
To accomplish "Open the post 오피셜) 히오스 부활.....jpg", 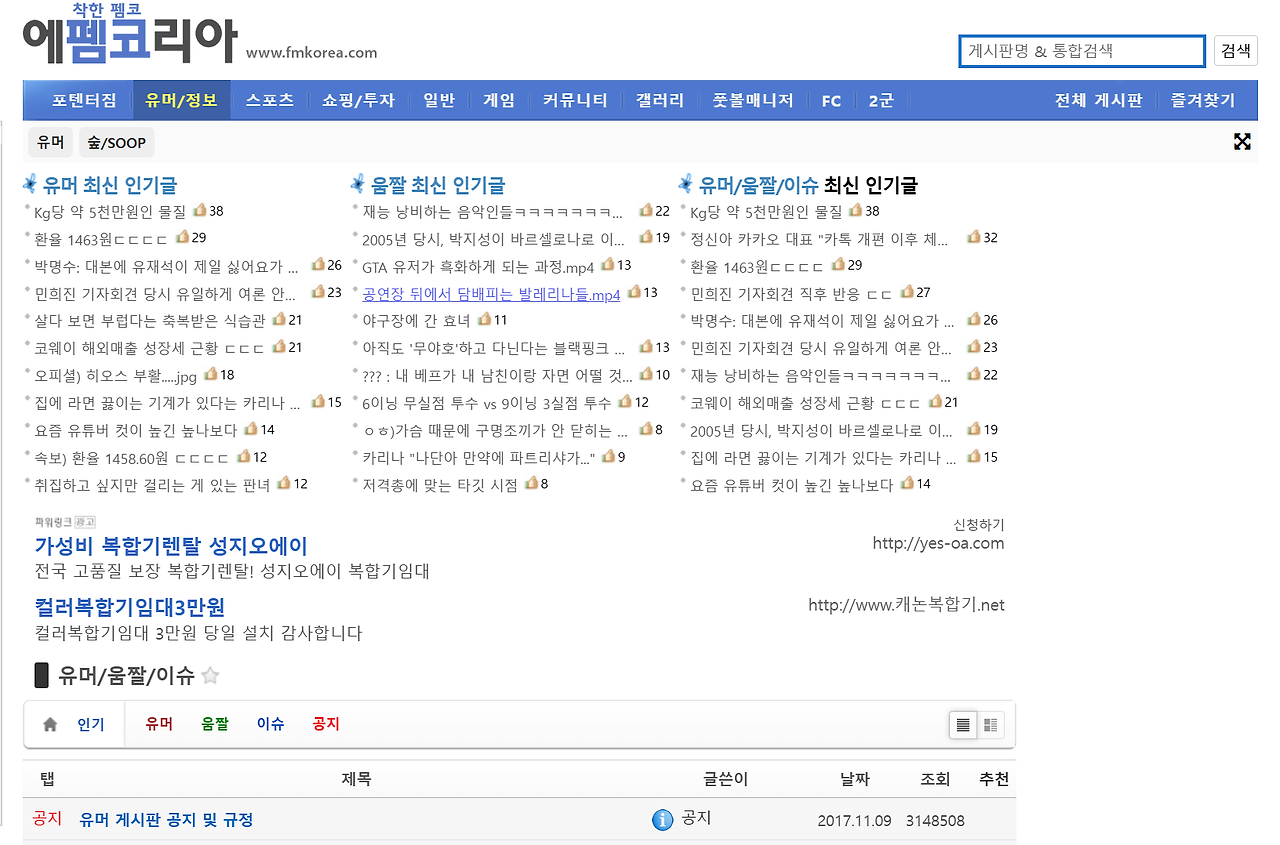I will click(x=115, y=375).
